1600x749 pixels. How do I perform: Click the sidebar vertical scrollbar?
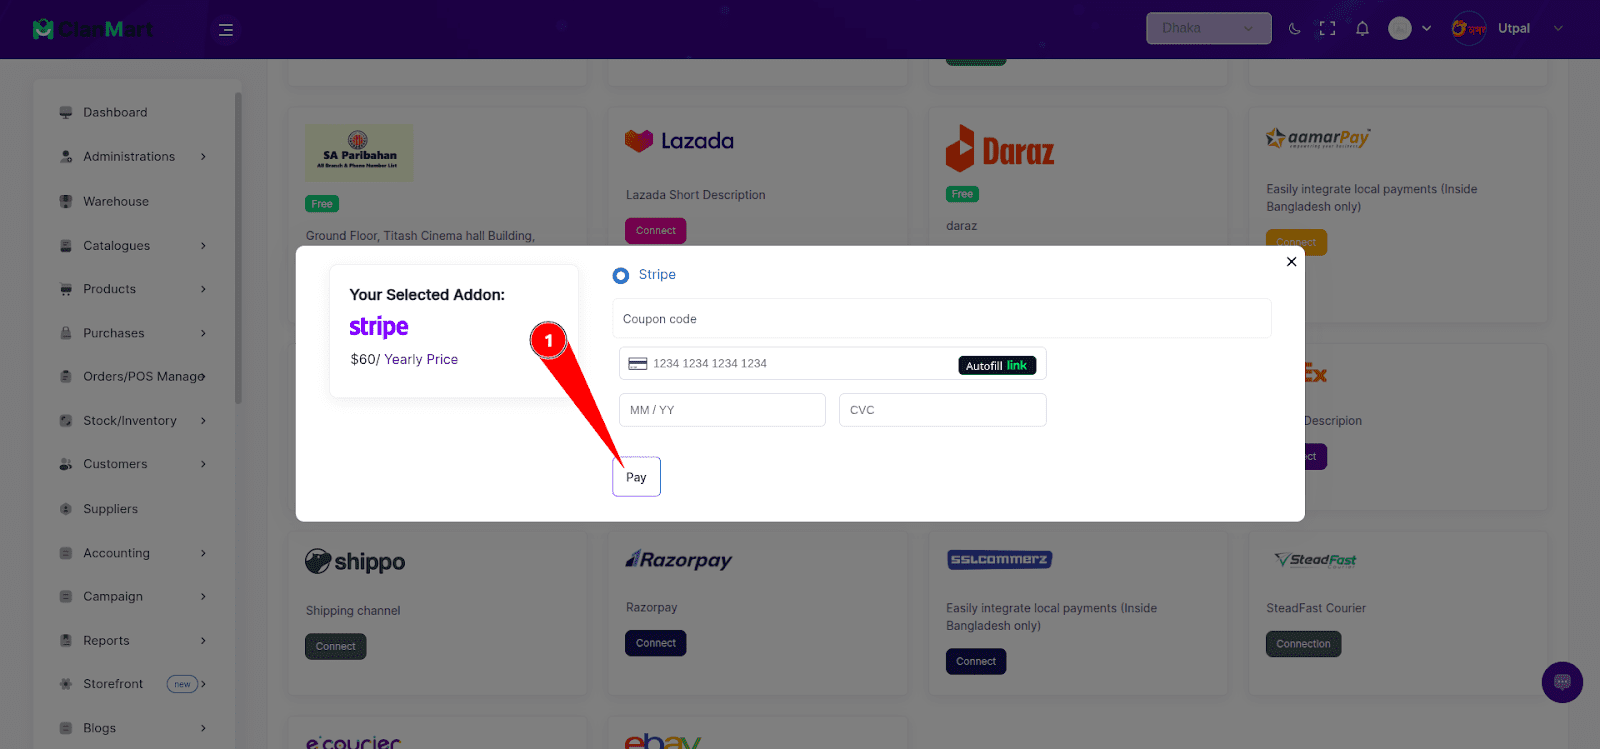238,248
